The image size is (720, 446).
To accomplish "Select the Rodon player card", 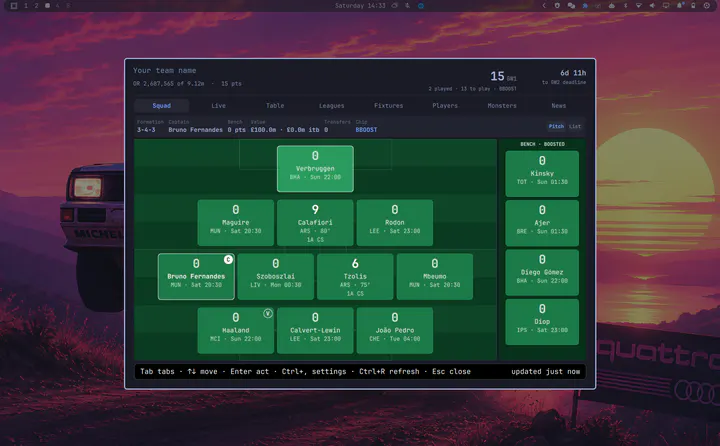I will [394, 223].
